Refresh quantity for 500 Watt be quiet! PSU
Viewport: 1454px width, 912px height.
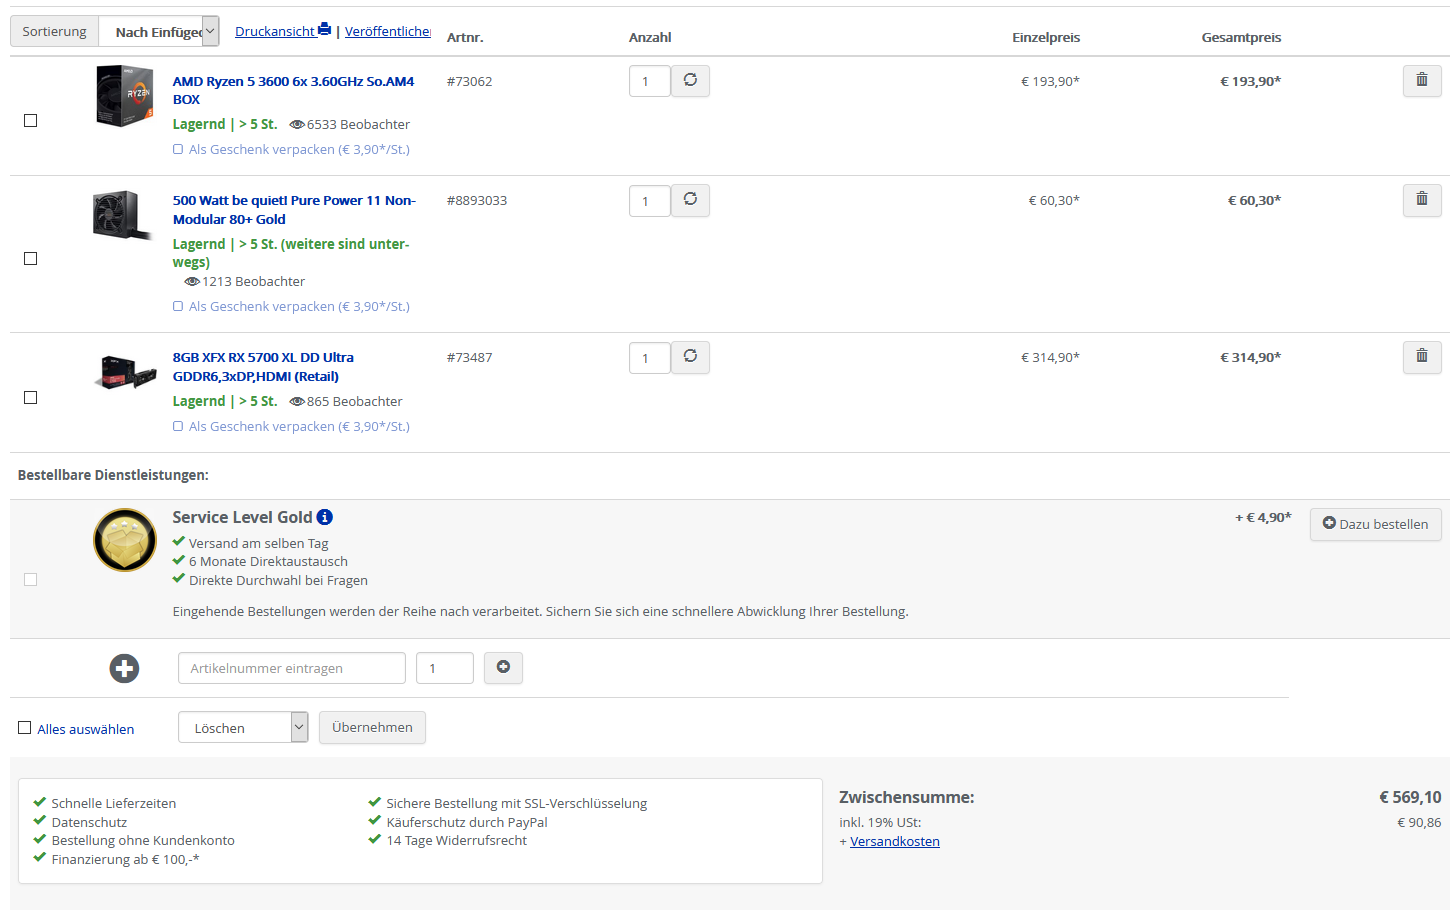coord(690,200)
